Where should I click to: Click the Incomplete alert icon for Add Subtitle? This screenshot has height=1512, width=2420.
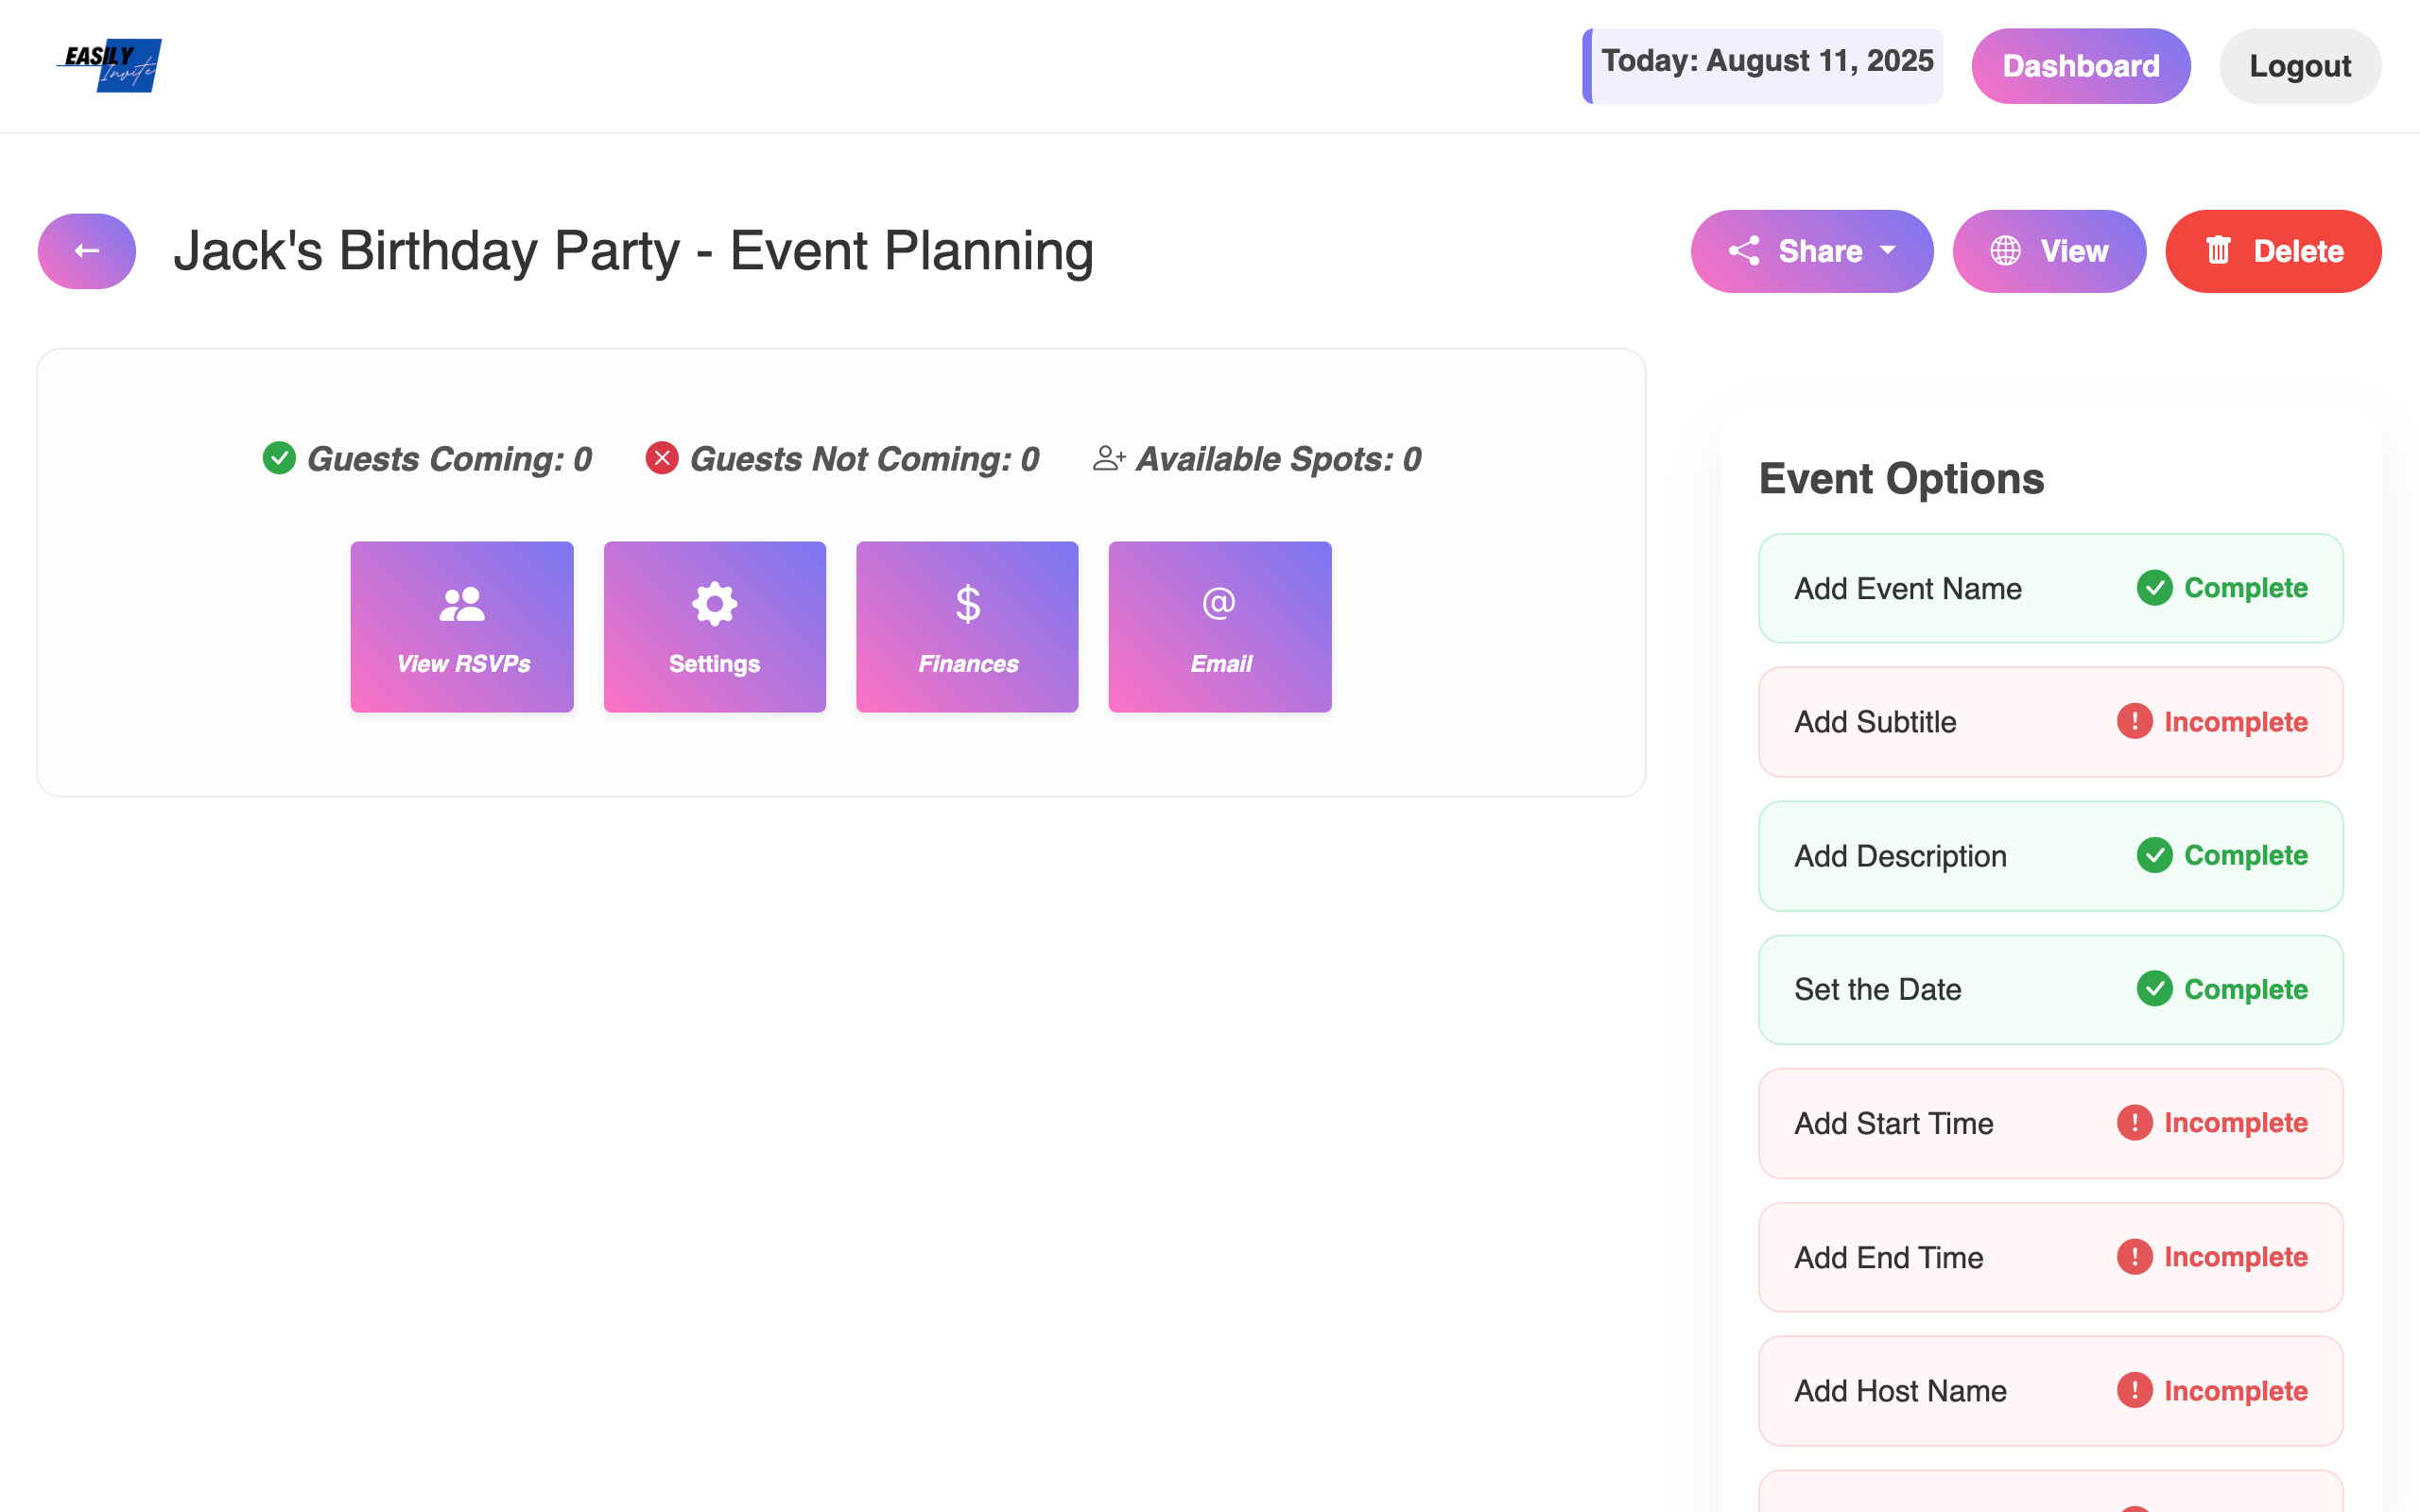coord(2134,721)
